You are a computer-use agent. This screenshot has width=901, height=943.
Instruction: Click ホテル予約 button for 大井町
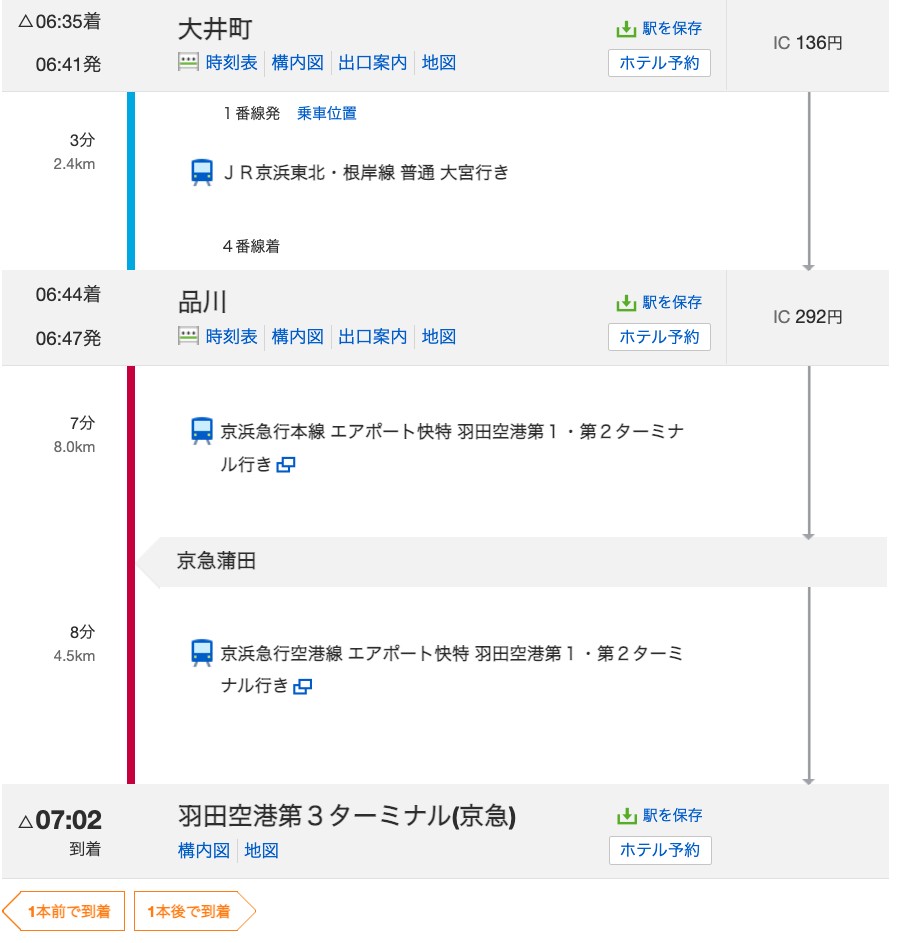(659, 63)
